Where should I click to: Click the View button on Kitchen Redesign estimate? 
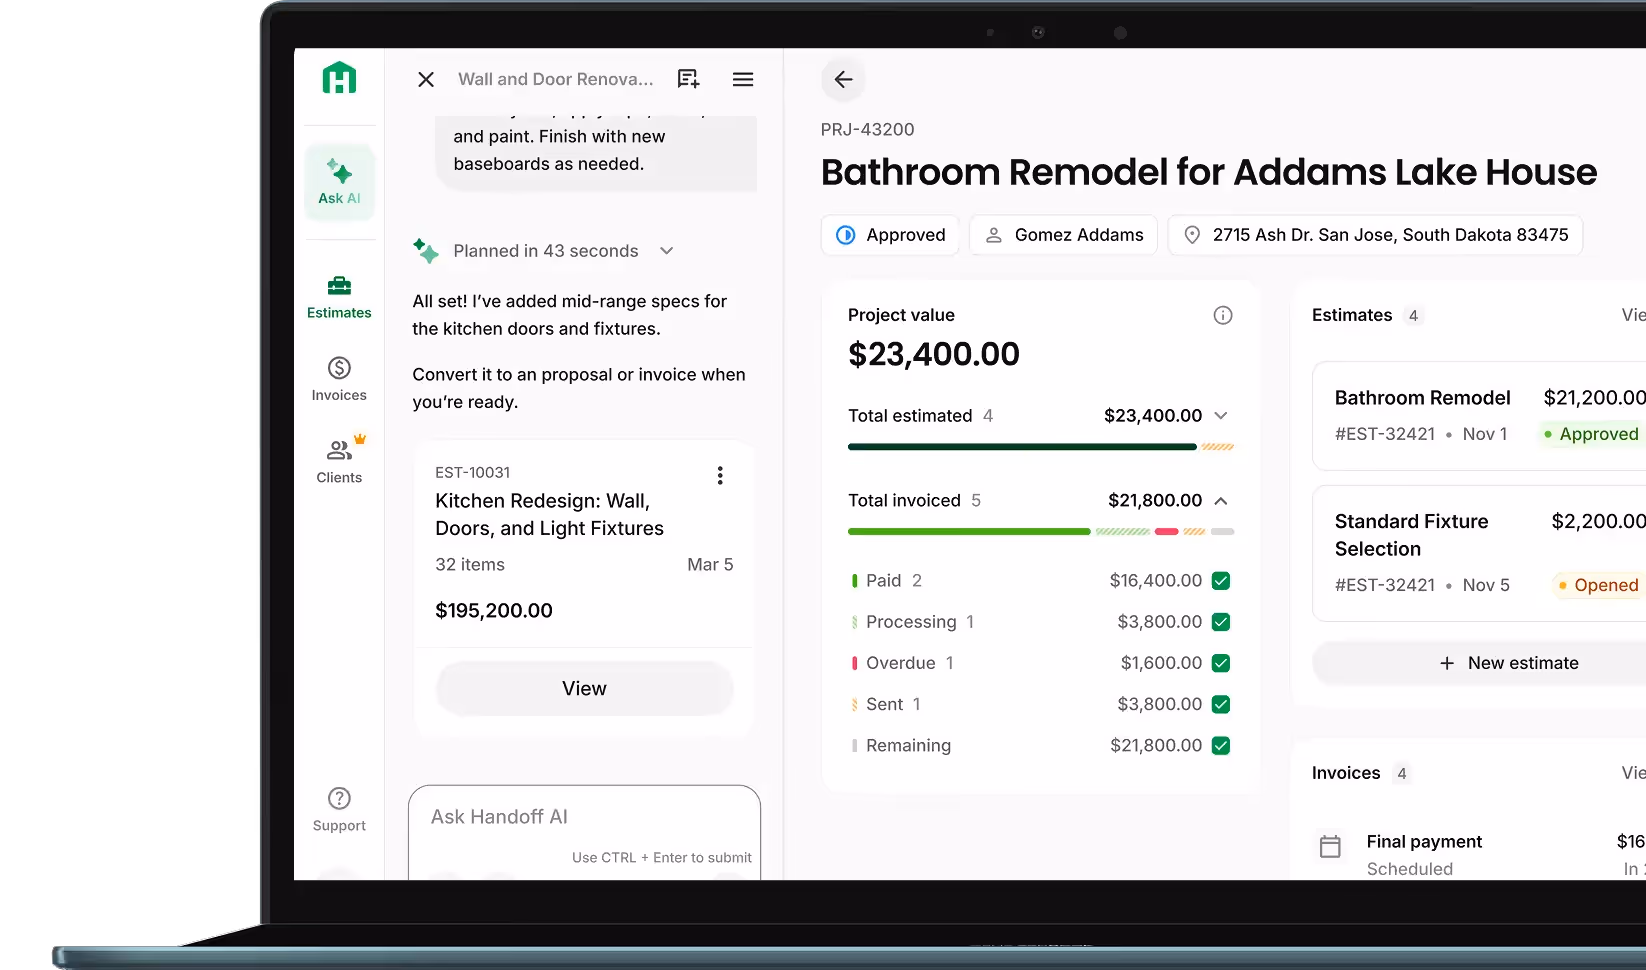point(585,688)
